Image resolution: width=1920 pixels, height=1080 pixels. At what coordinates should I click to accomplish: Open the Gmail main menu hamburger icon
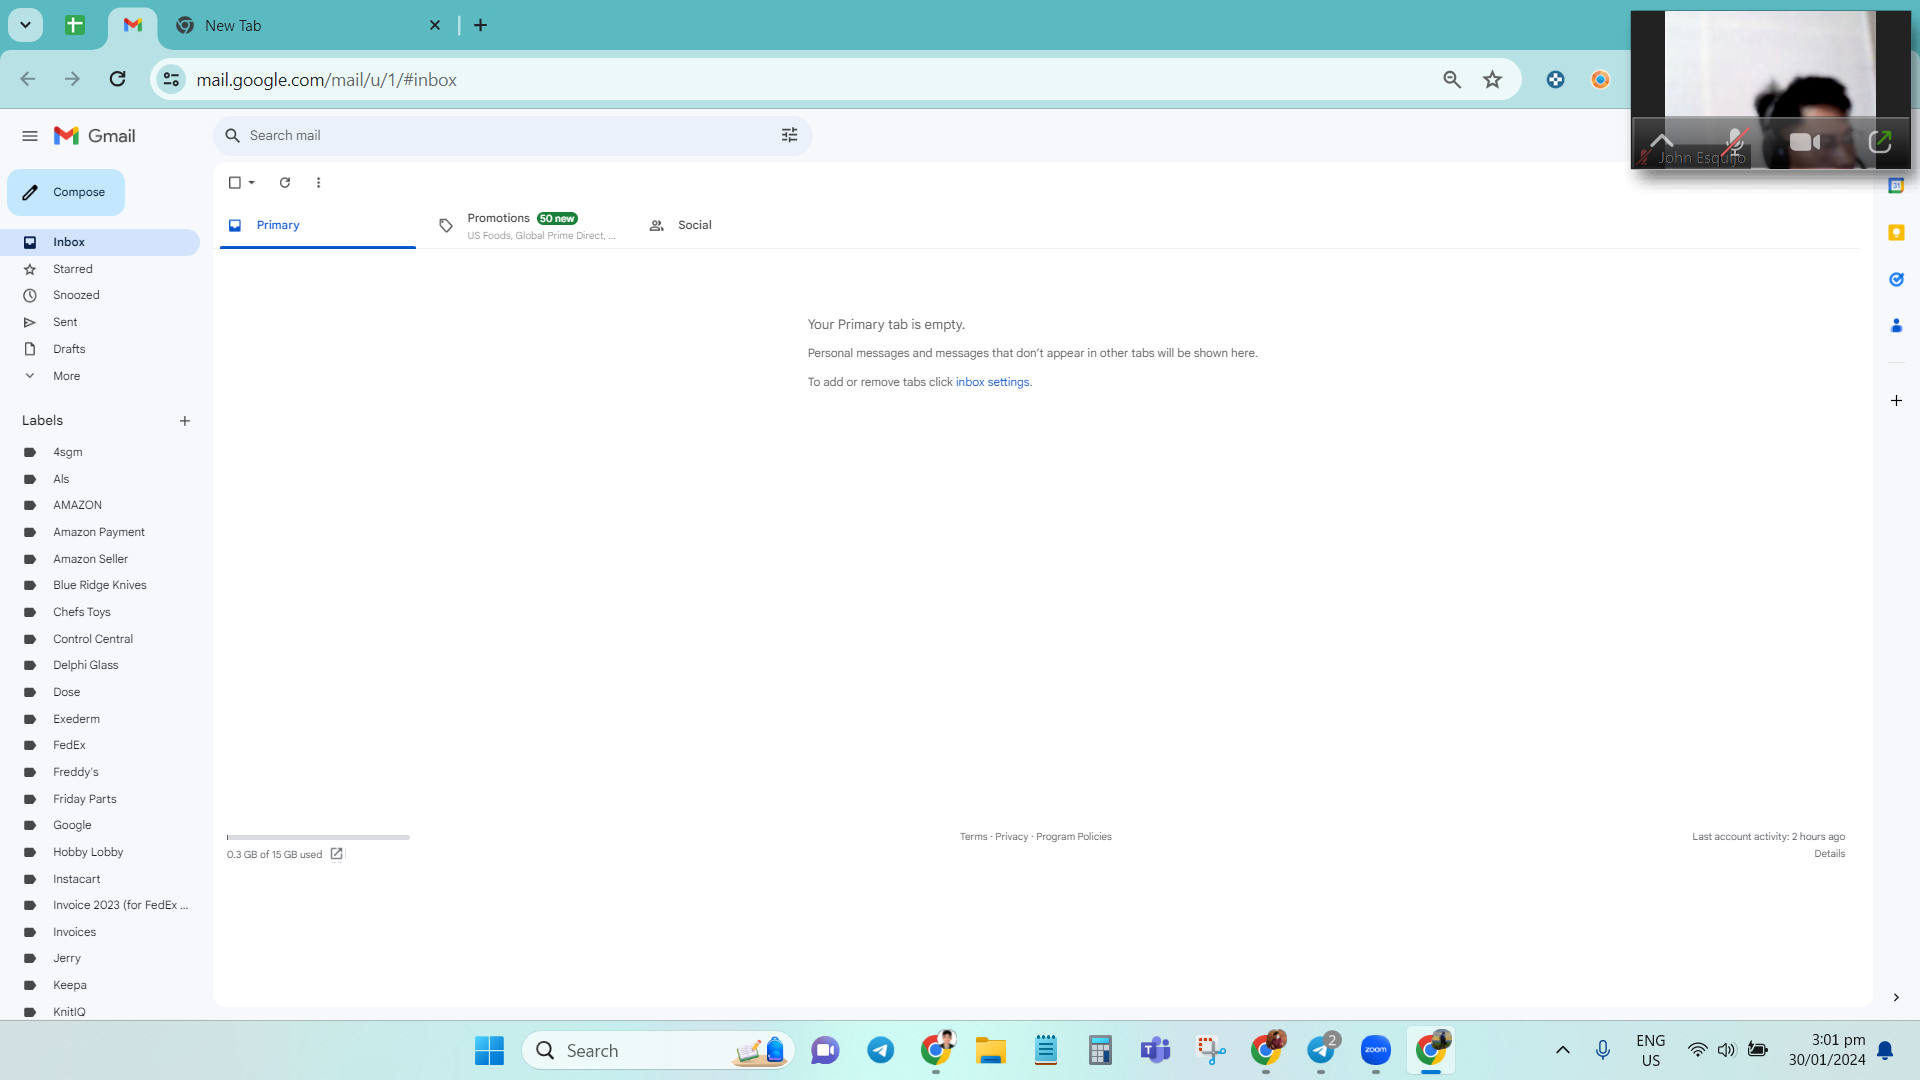click(30, 136)
